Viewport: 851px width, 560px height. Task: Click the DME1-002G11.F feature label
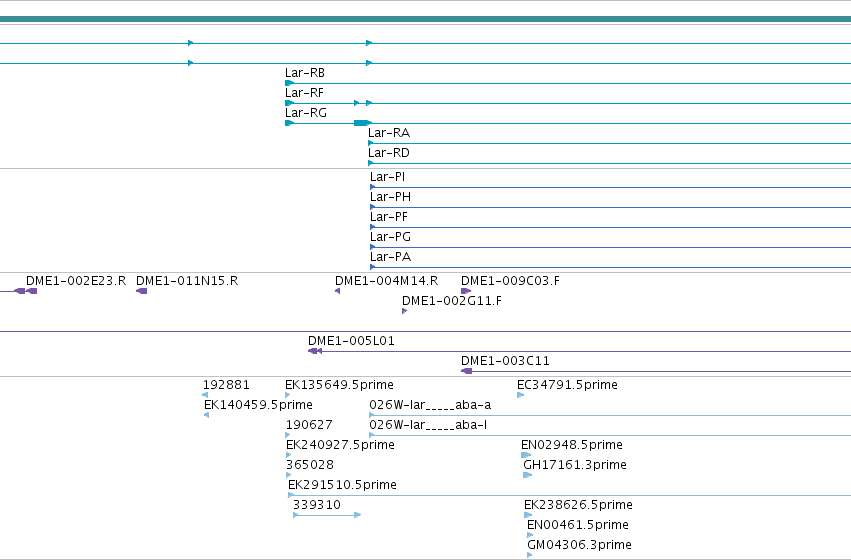coord(452,301)
